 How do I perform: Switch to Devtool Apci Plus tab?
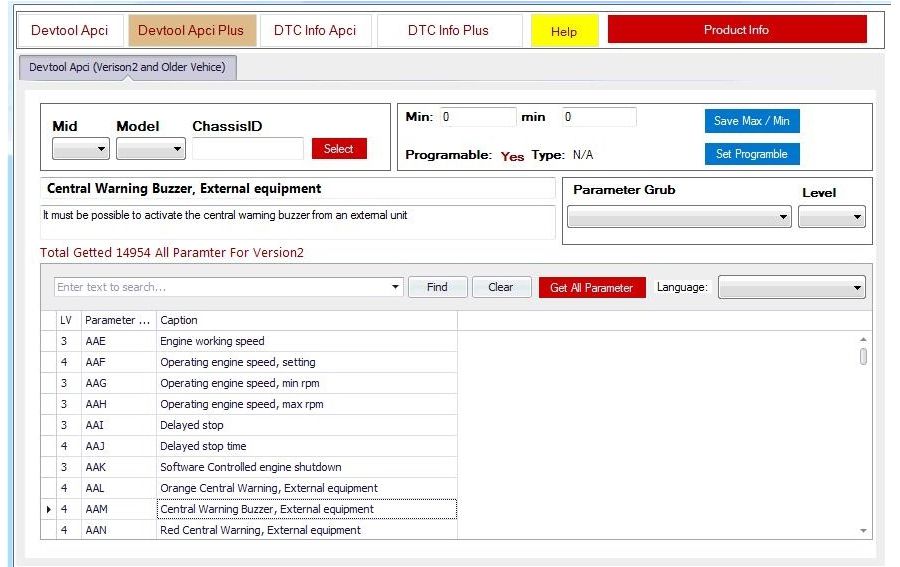(x=191, y=30)
